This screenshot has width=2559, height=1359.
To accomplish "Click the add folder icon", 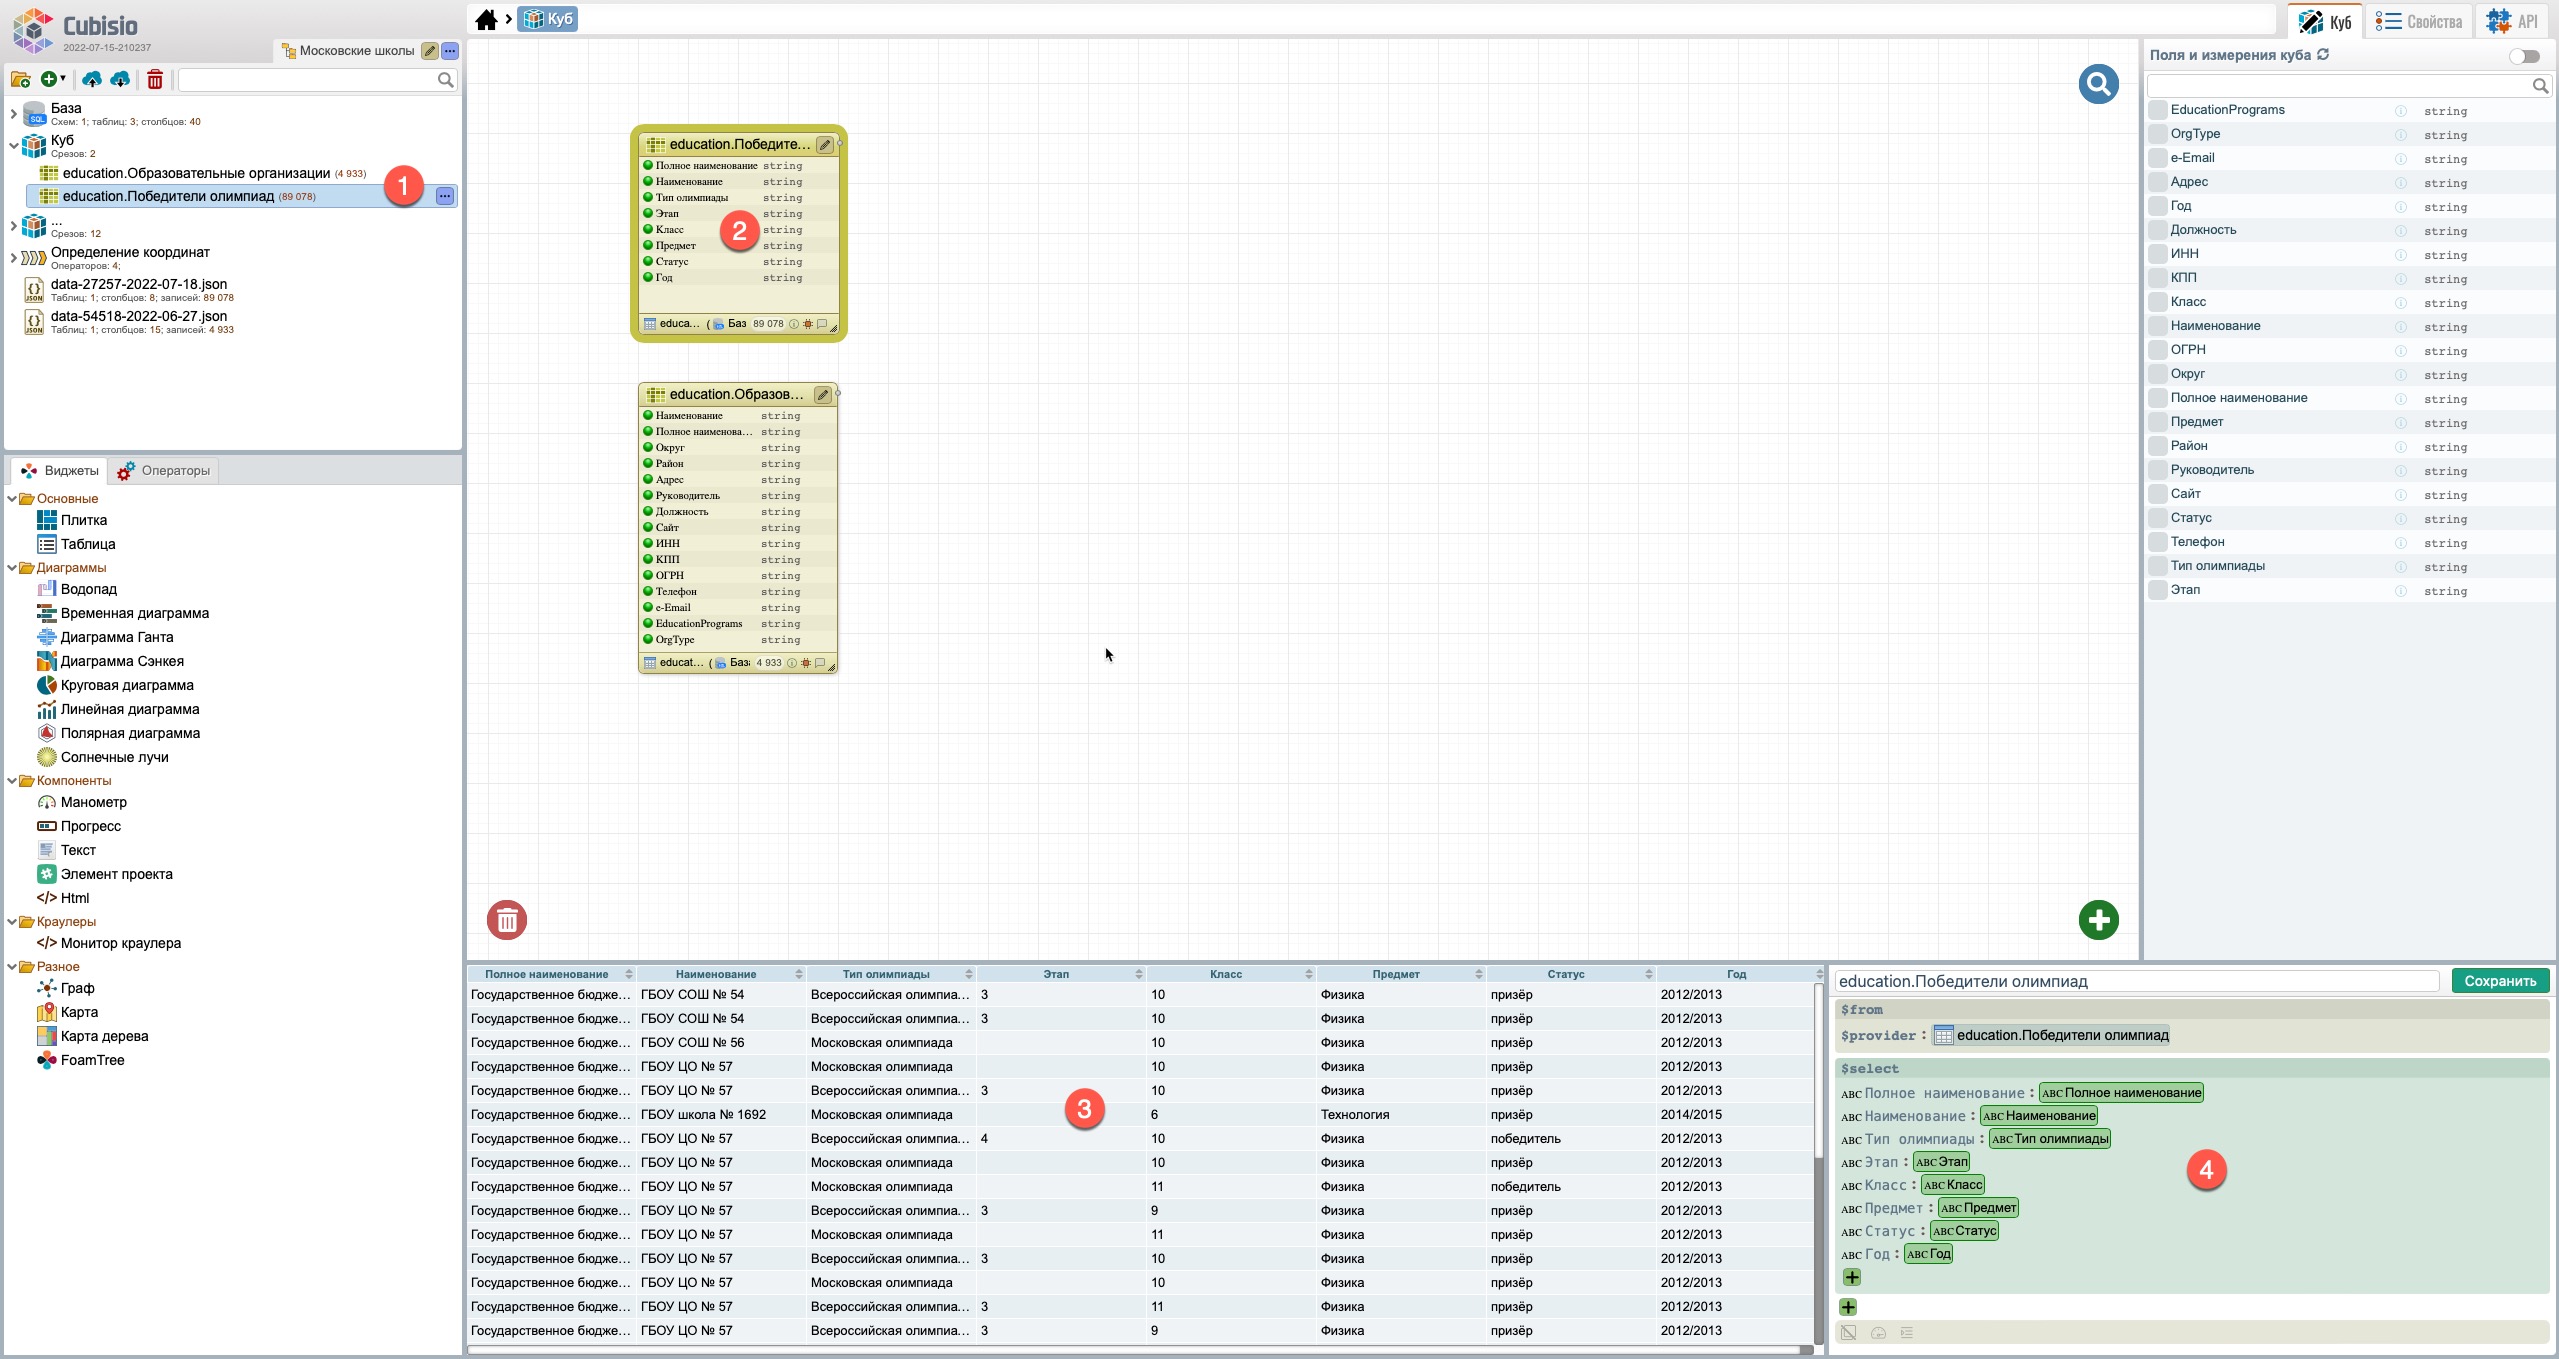I will point(20,79).
